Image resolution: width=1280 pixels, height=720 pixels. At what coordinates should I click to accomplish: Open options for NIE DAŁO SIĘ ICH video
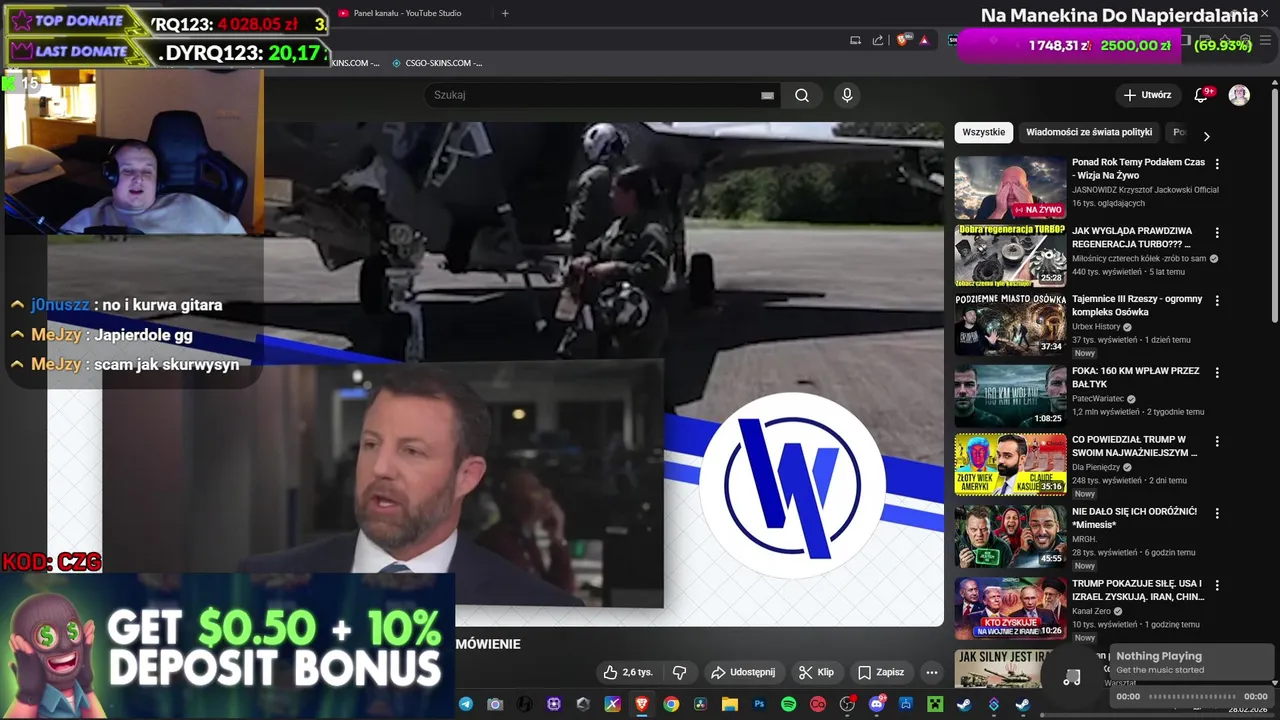pyautogui.click(x=1217, y=513)
